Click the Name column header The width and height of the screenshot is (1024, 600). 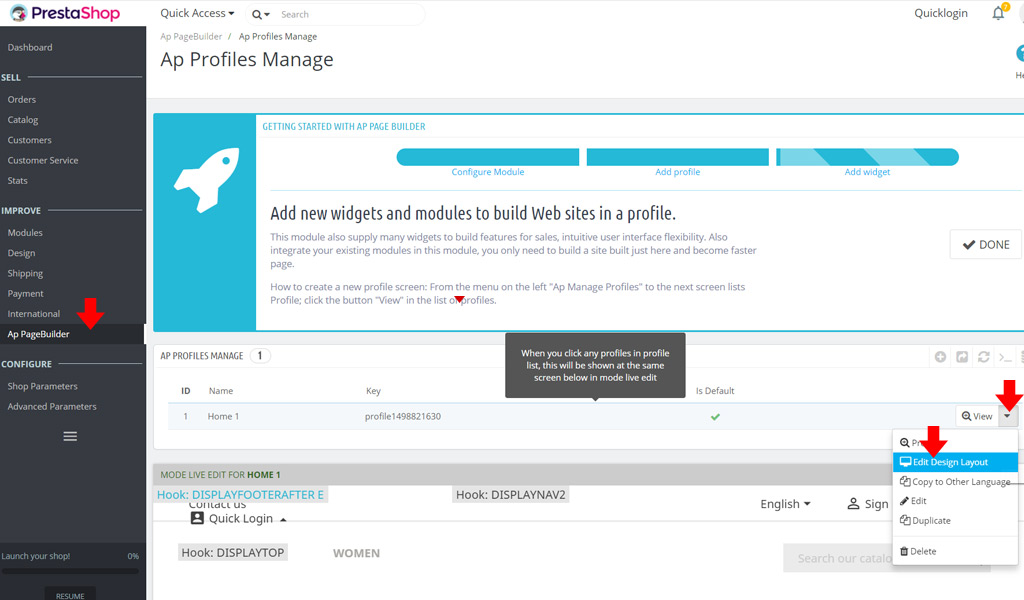[x=221, y=390]
